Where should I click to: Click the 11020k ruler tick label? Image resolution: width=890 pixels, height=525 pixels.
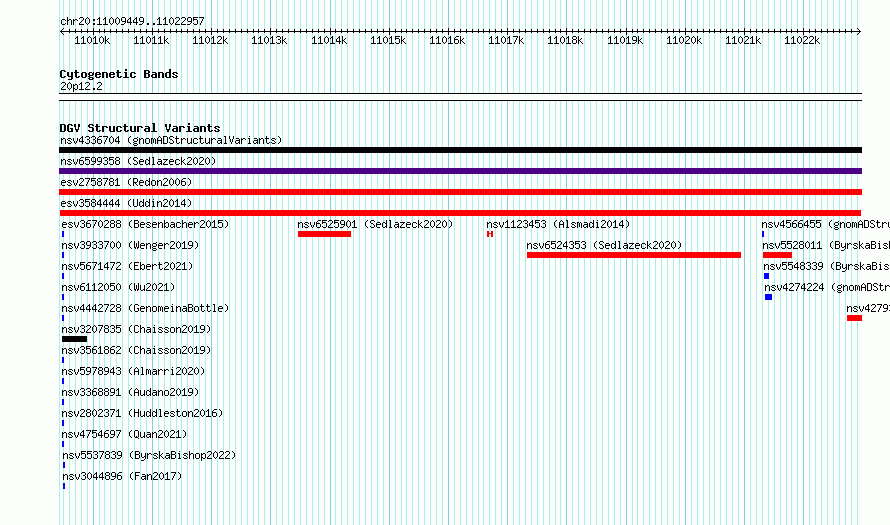click(x=683, y=41)
